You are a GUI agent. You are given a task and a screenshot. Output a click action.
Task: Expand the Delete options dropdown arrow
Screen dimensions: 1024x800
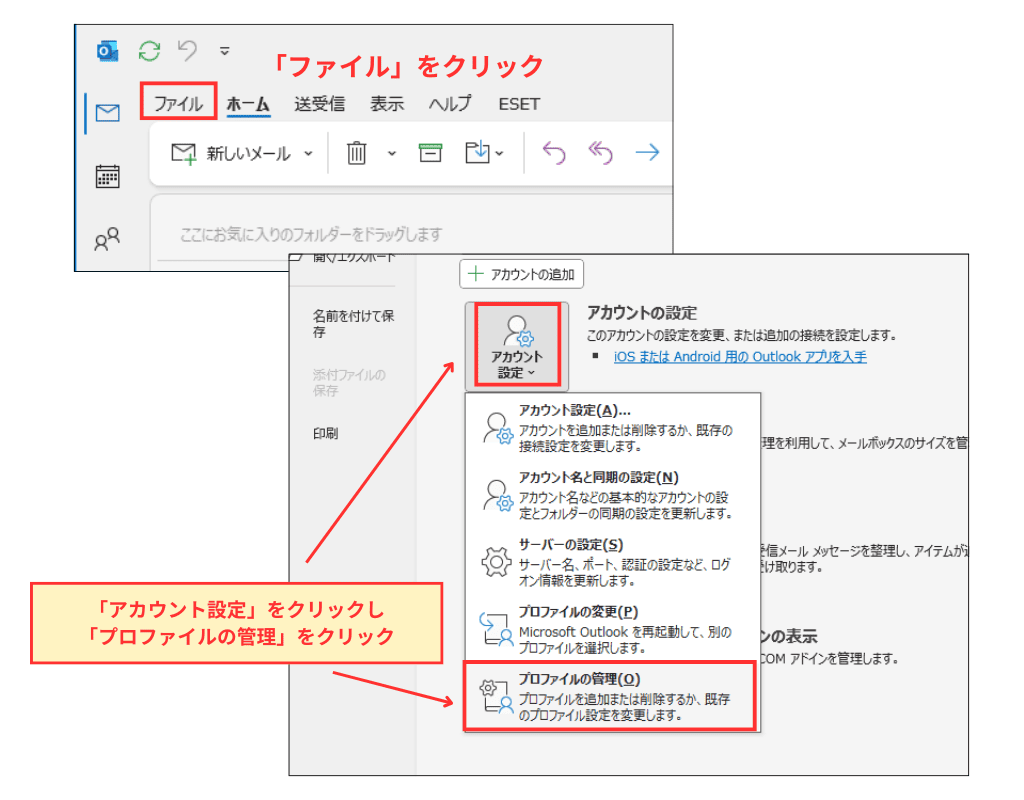pyautogui.click(x=392, y=154)
